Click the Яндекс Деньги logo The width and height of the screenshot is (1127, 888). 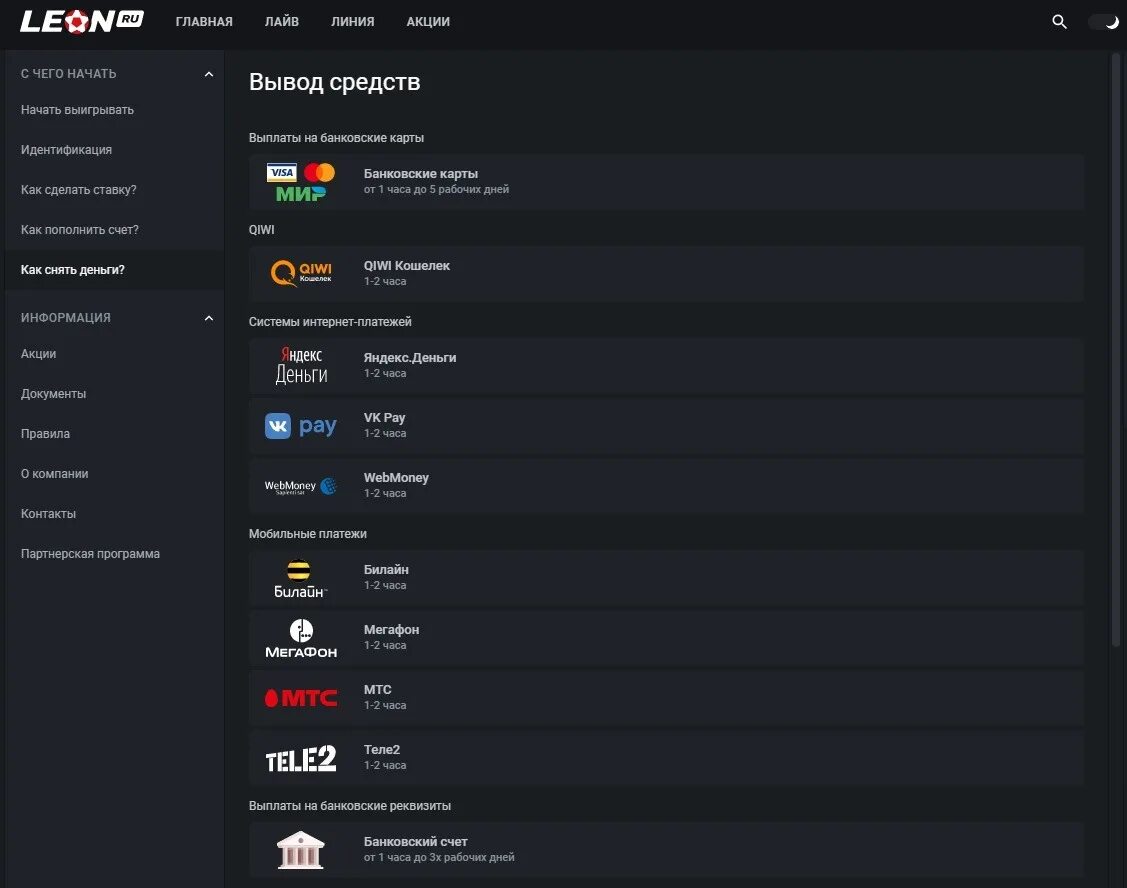[301, 365]
